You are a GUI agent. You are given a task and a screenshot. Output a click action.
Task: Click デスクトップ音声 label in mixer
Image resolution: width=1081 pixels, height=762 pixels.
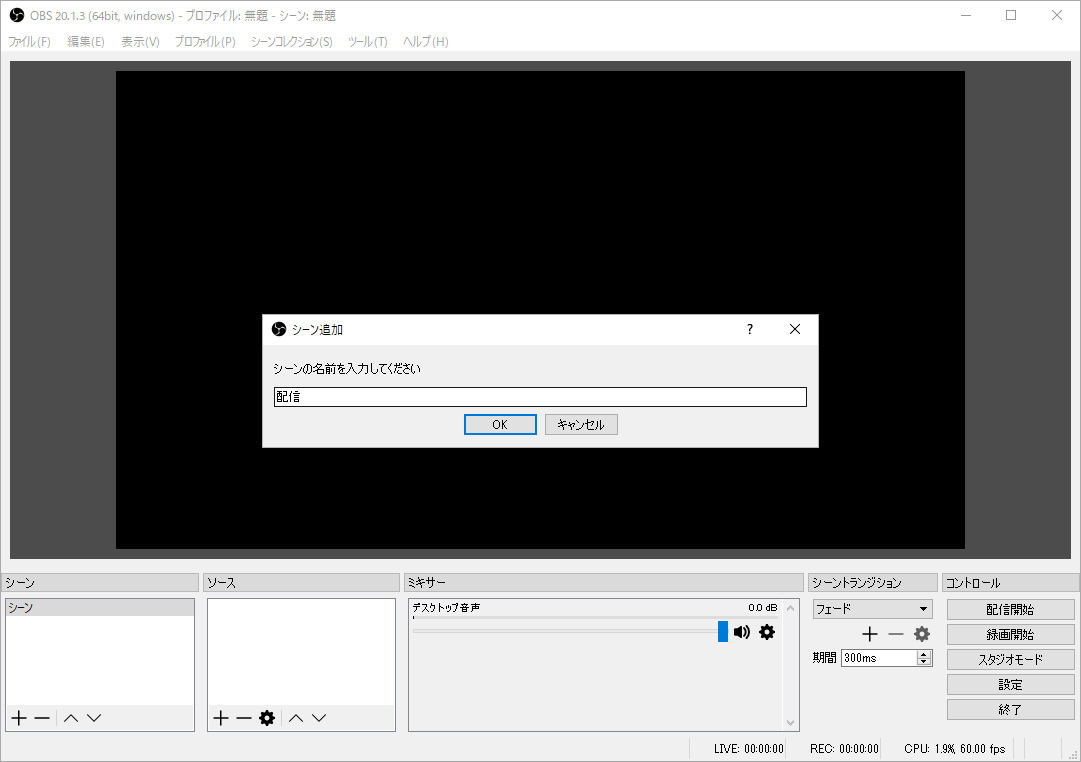click(446, 608)
